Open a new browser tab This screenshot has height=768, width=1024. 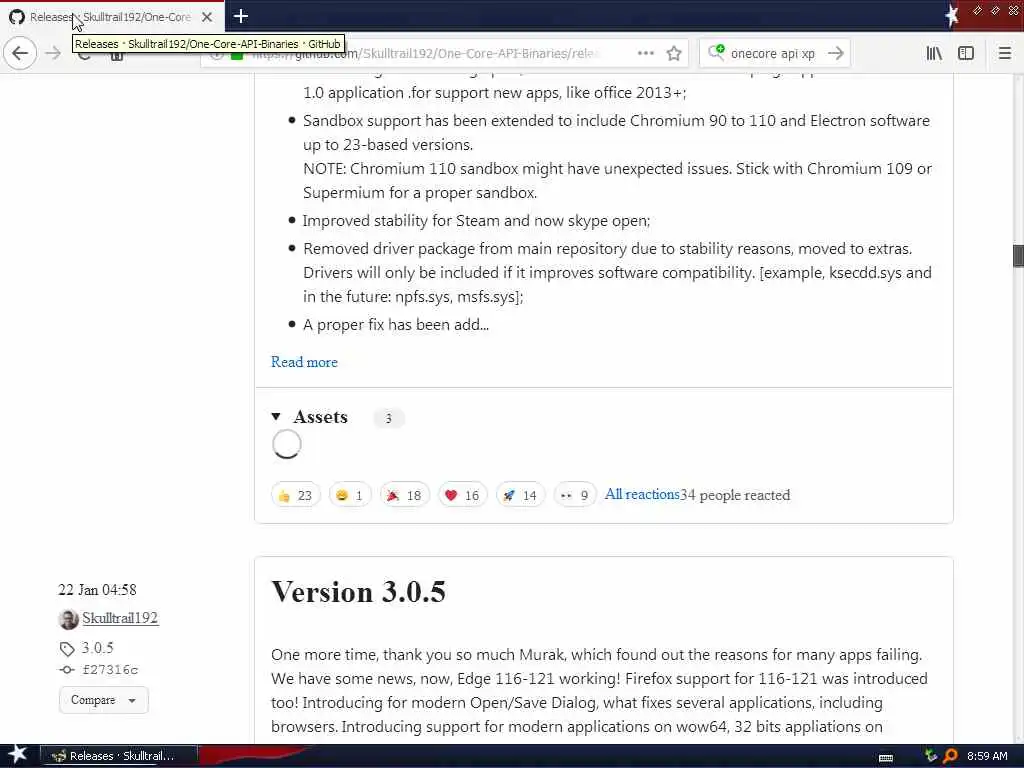point(240,16)
